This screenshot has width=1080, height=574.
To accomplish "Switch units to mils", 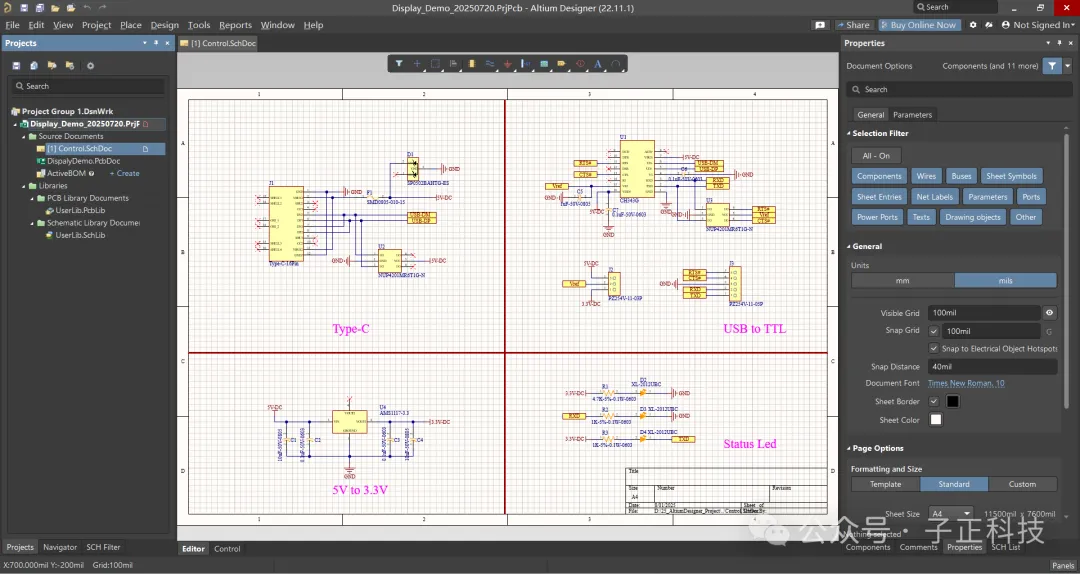I will pos(1006,280).
